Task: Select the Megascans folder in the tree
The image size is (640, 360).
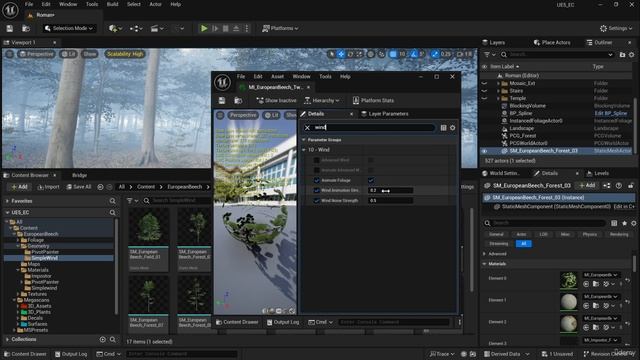Action: (36, 300)
